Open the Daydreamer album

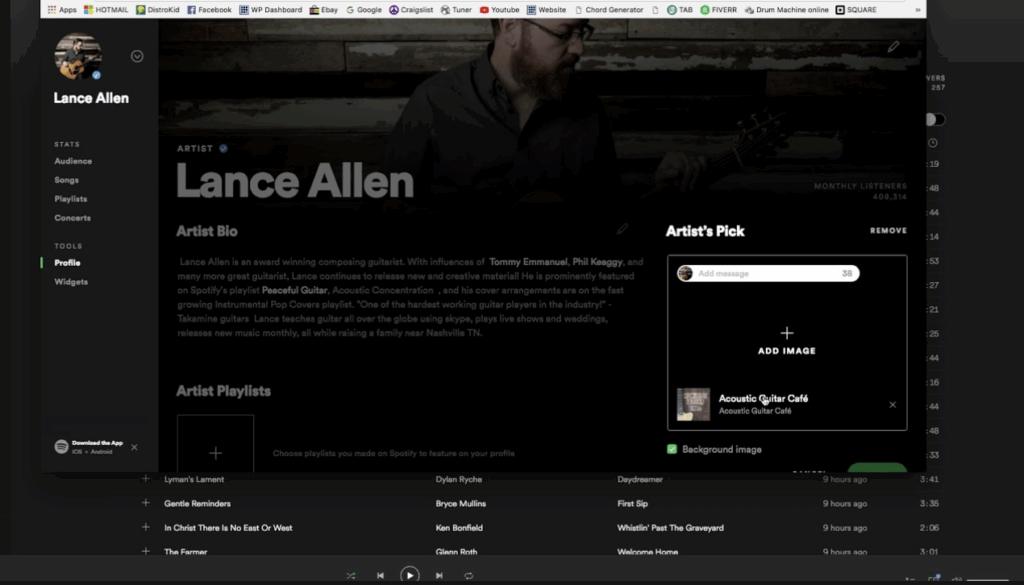[x=640, y=479]
